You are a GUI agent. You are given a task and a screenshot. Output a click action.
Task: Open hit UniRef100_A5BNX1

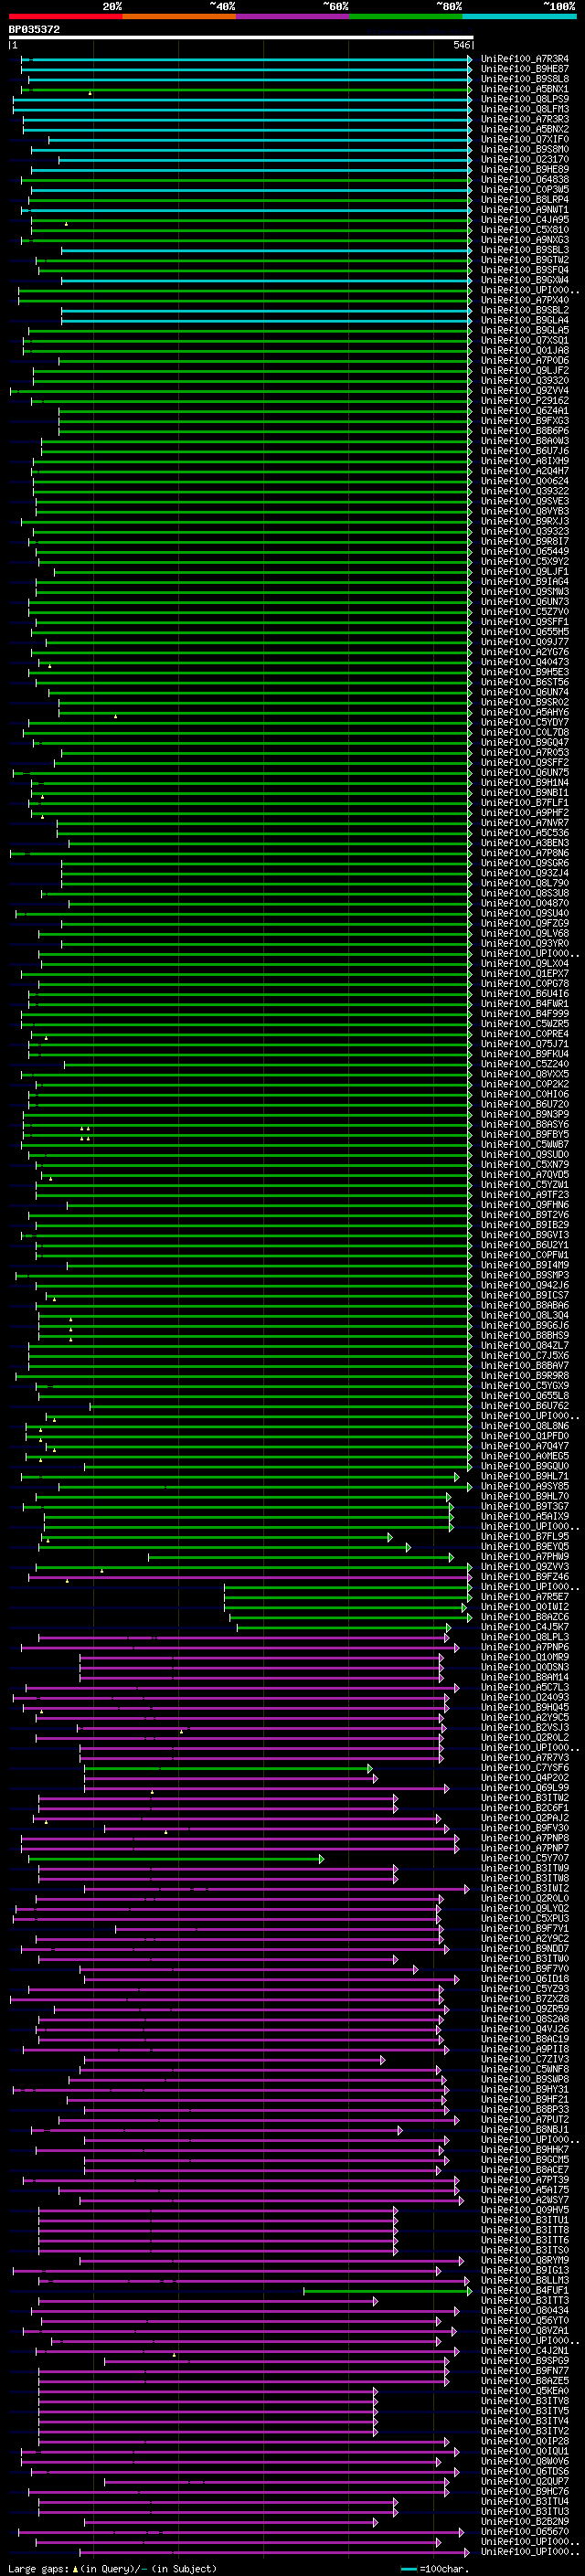click(525, 89)
